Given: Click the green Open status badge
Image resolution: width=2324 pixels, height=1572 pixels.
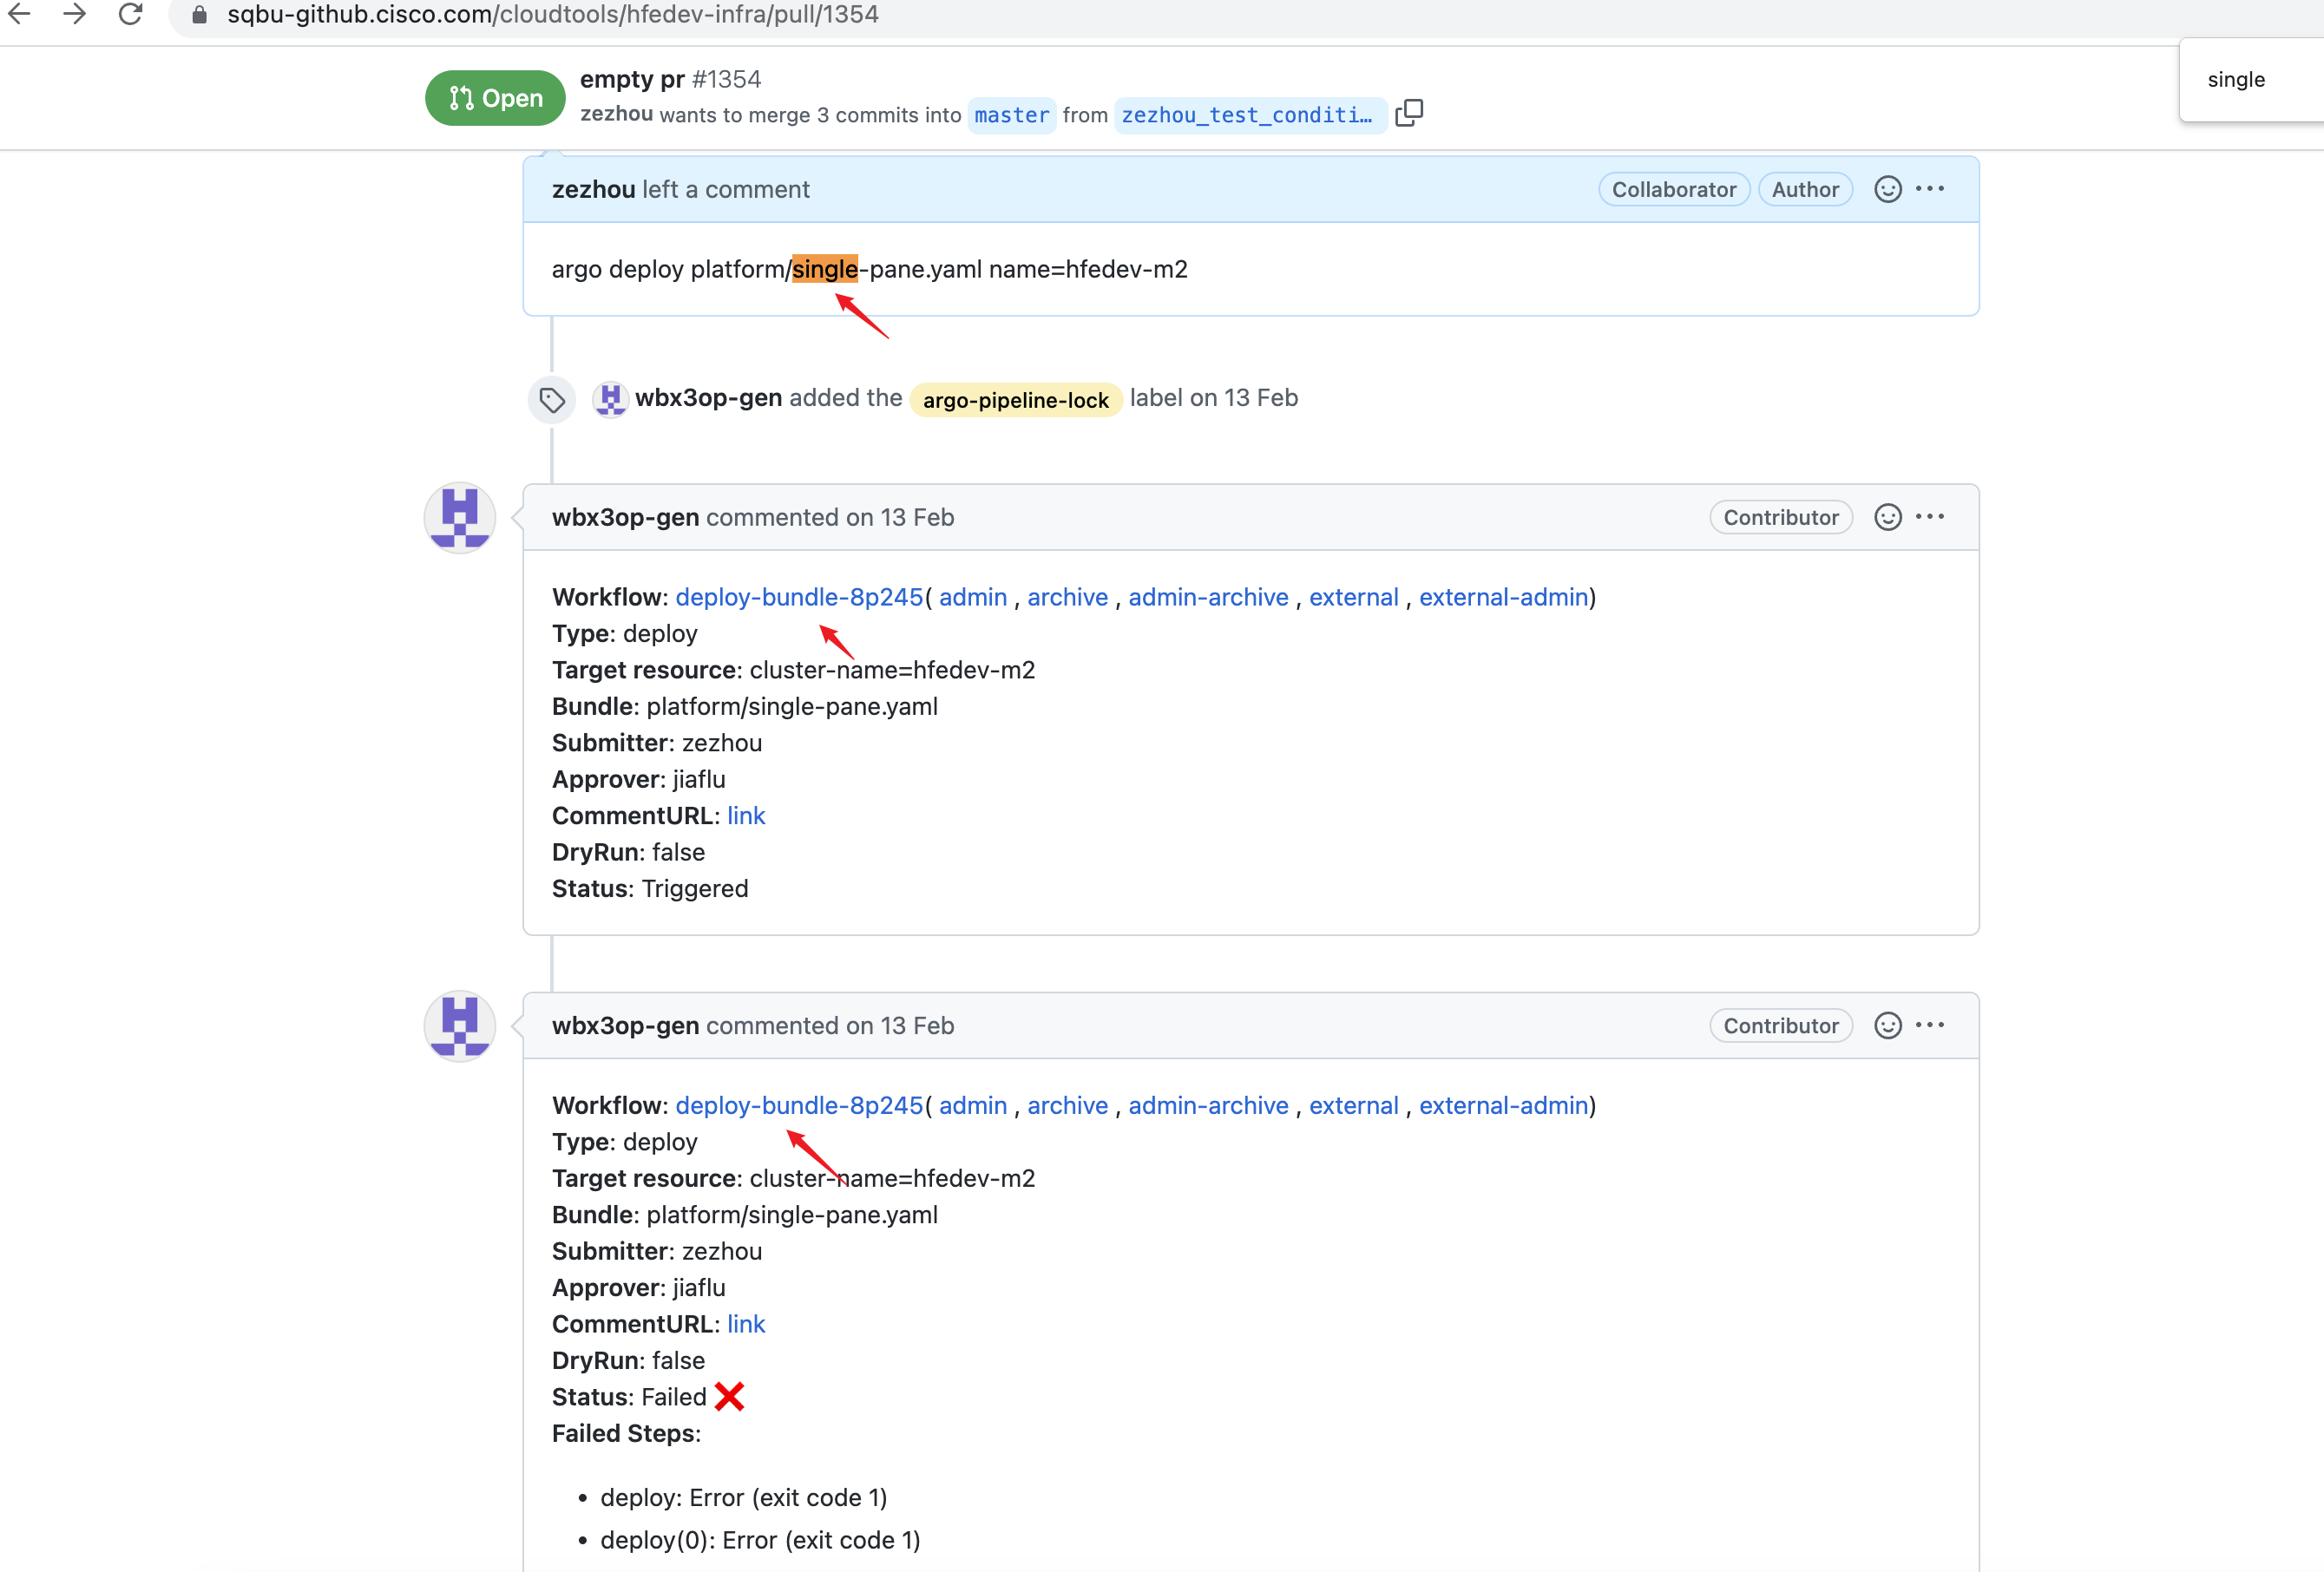Looking at the screenshot, I should 495,98.
